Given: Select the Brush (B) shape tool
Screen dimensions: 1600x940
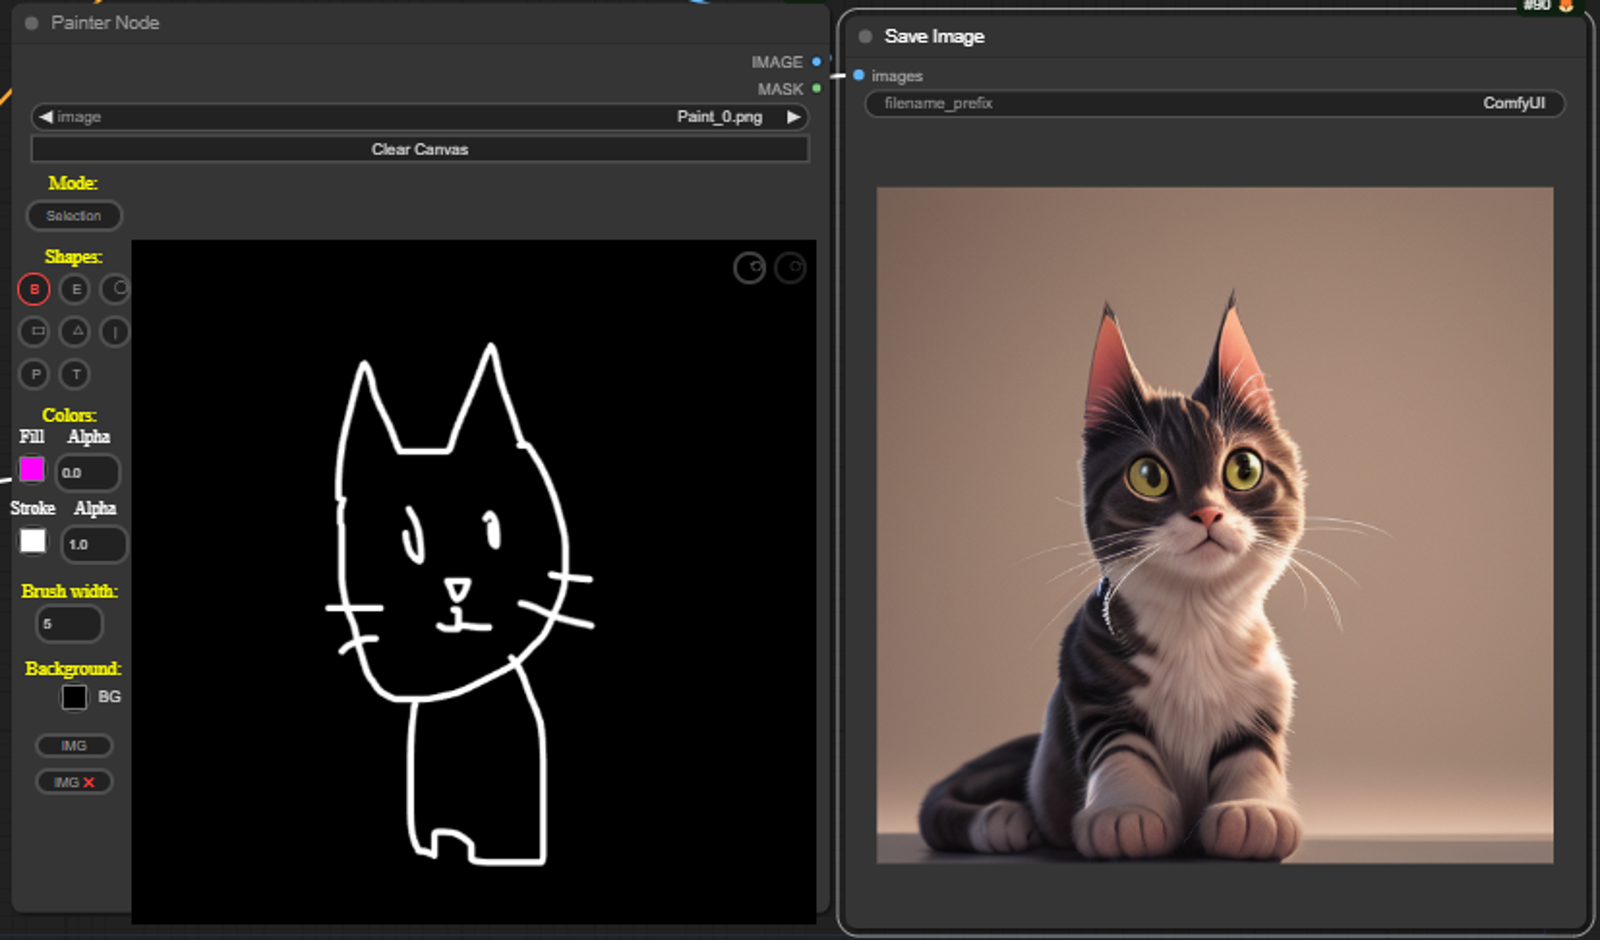Looking at the screenshot, I should 34,289.
